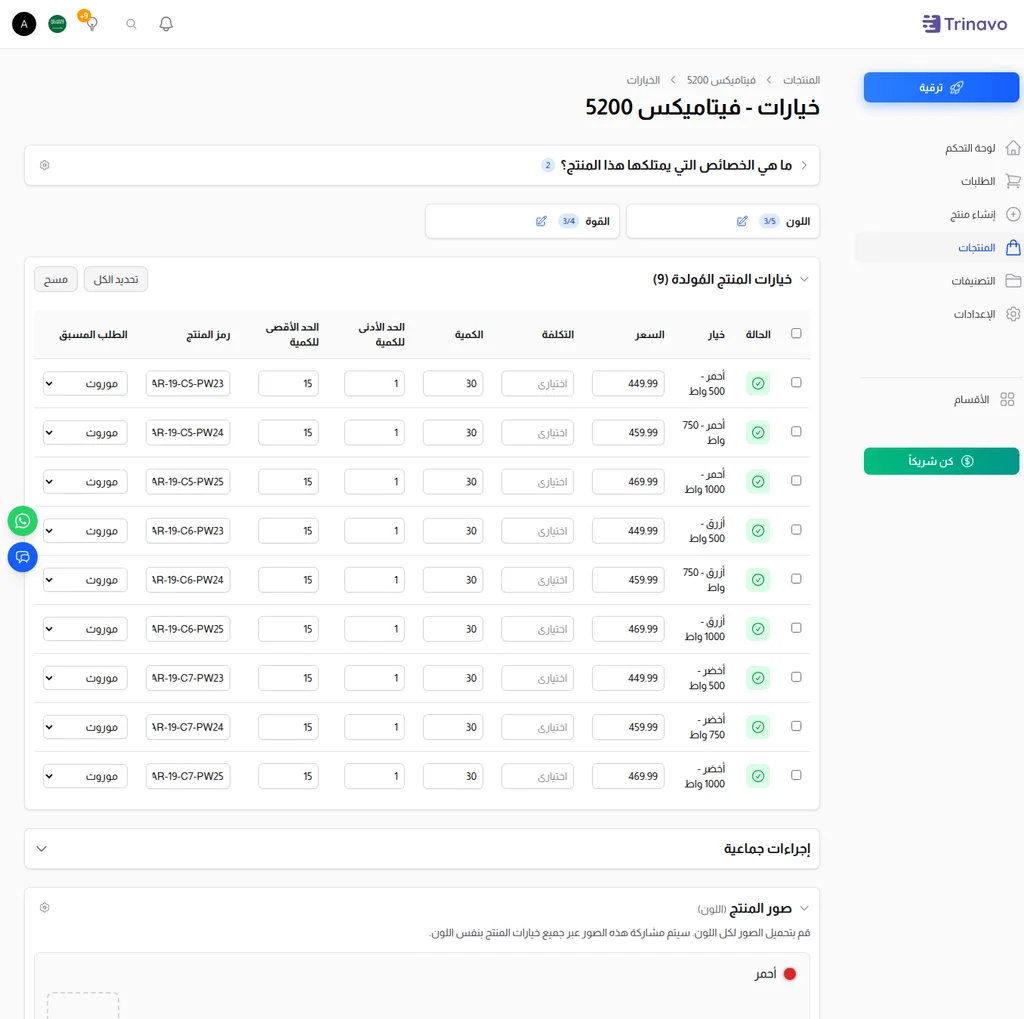
Task: Open the lightbulb tips icon
Action: (x=91, y=22)
